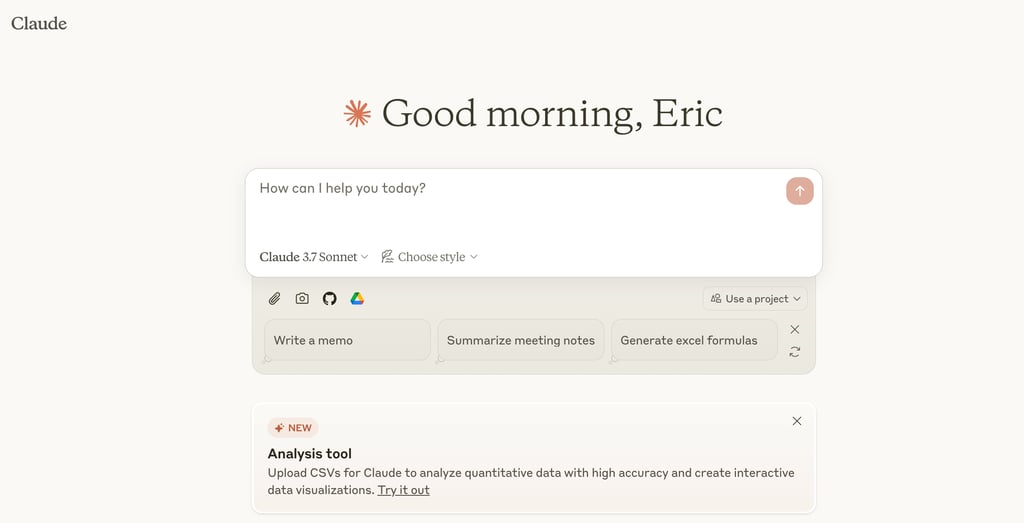
Task: Open the Claude 3.7 Sonnet model dropdown
Action: point(314,257)
